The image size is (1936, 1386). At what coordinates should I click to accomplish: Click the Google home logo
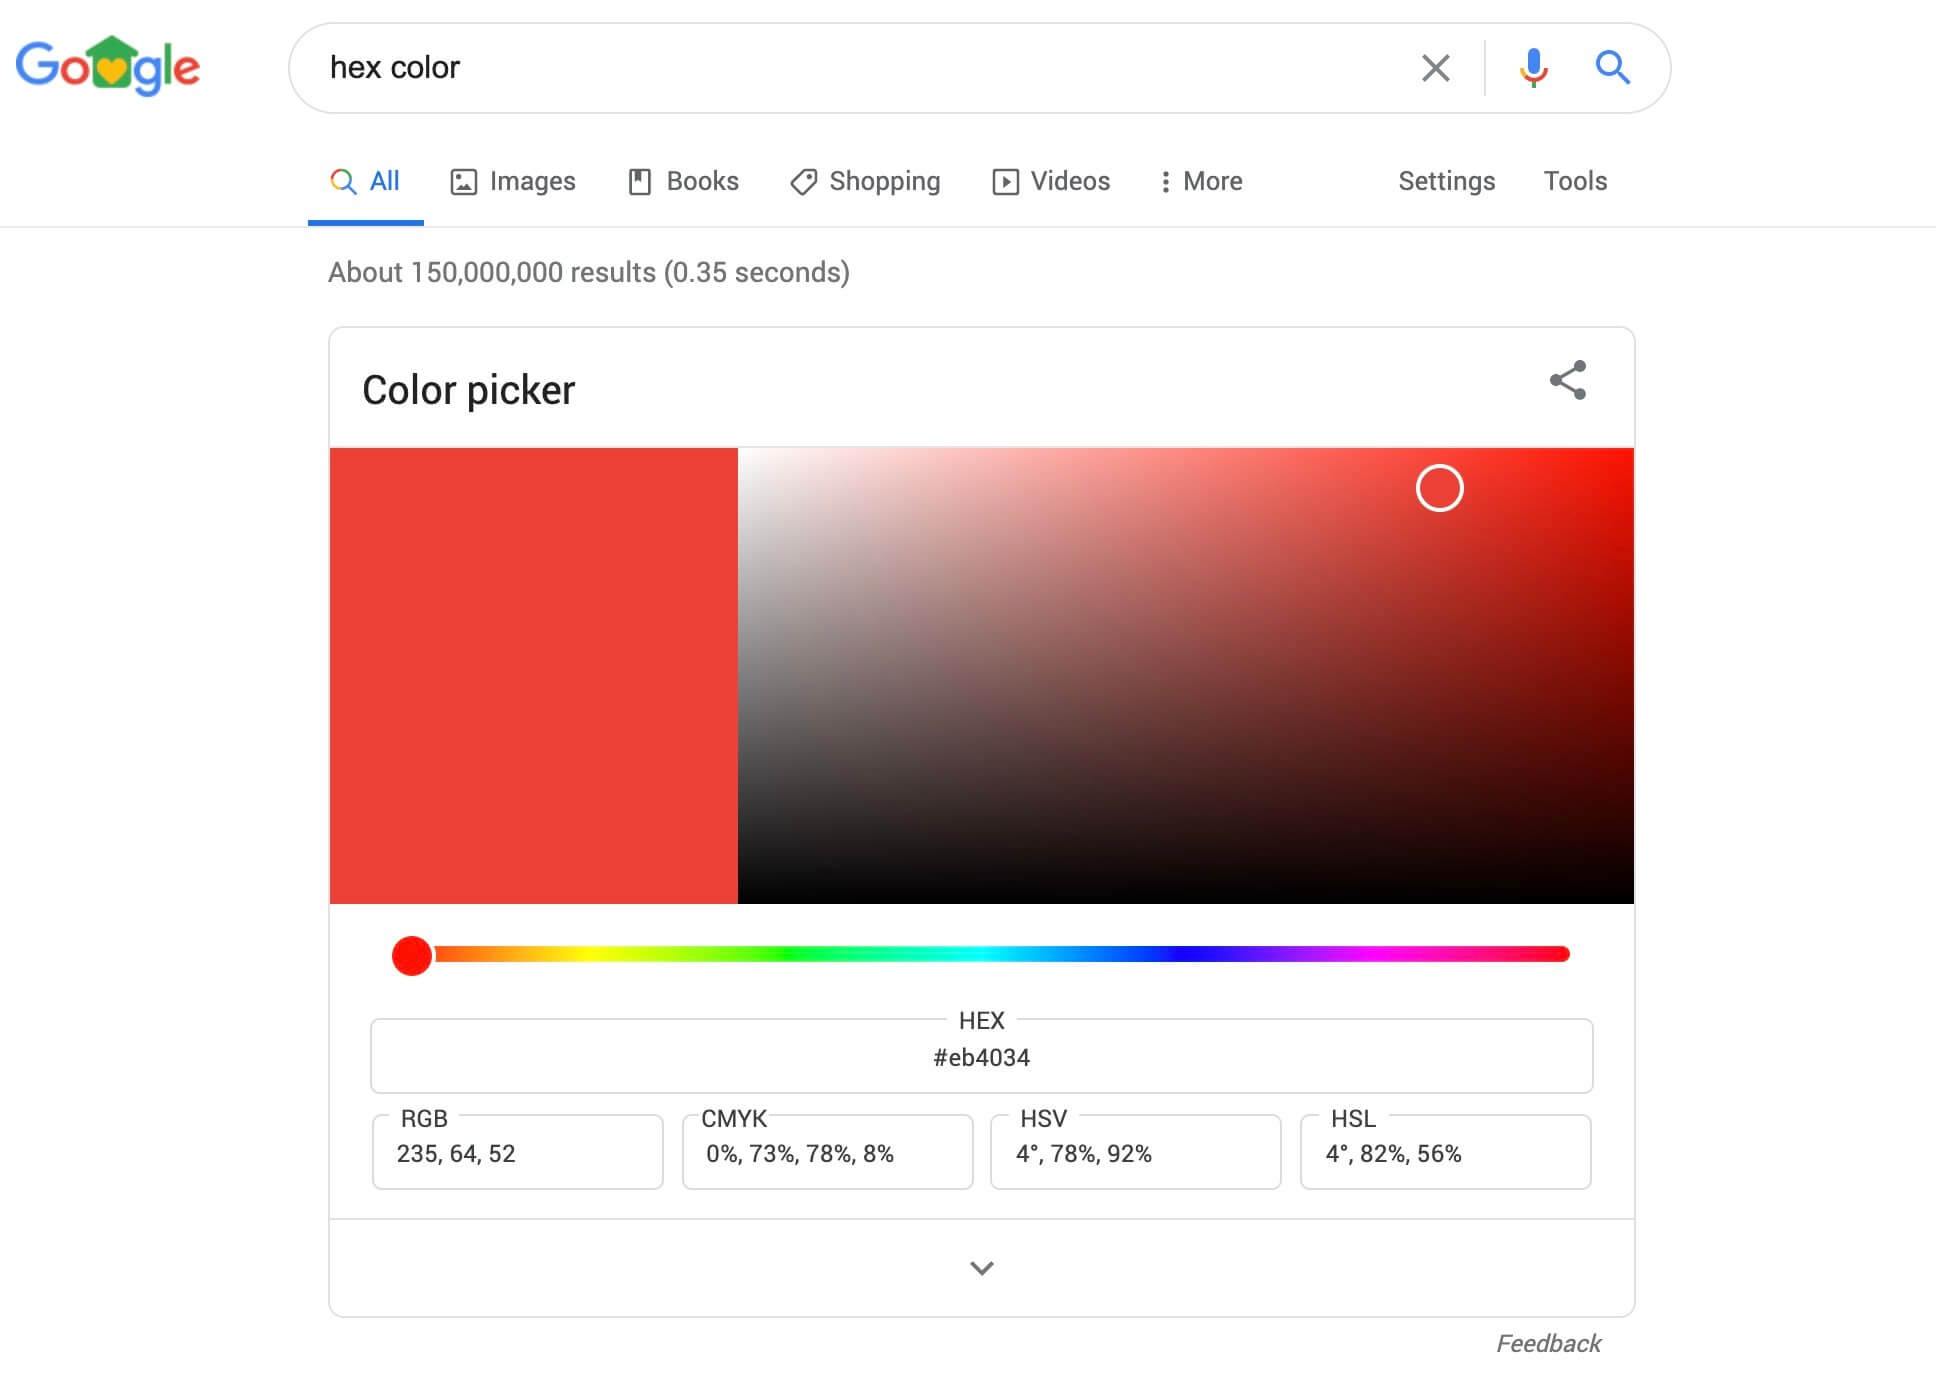coord(110,66)
